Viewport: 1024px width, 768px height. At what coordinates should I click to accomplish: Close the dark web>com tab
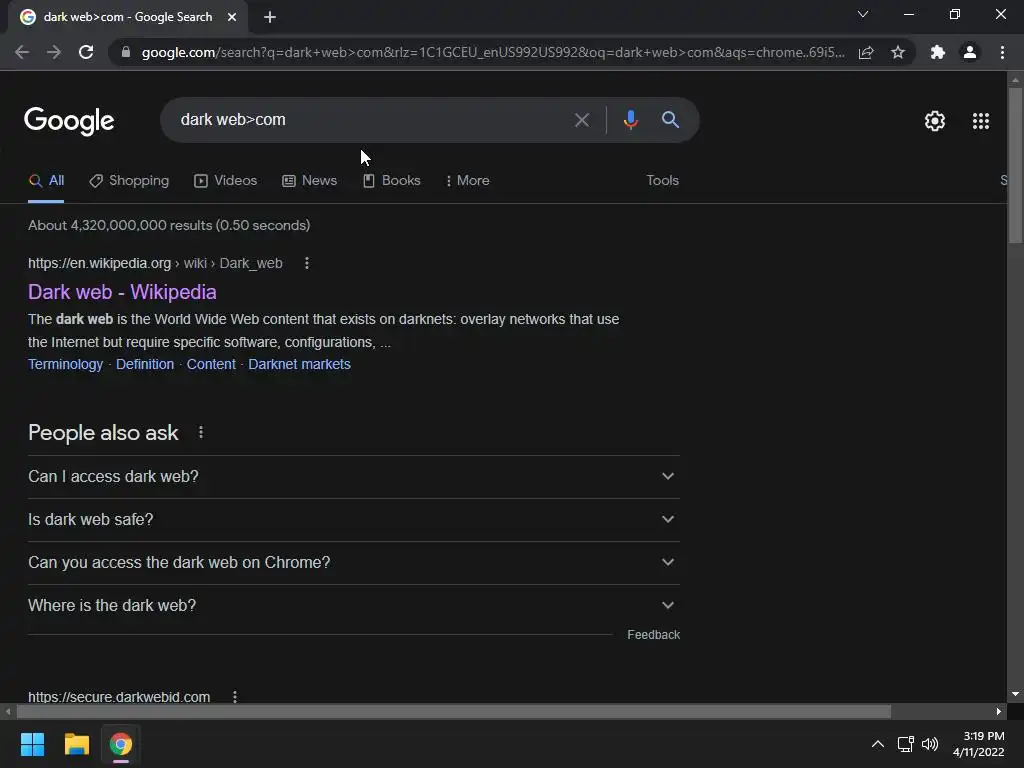(x=232, y=17)
